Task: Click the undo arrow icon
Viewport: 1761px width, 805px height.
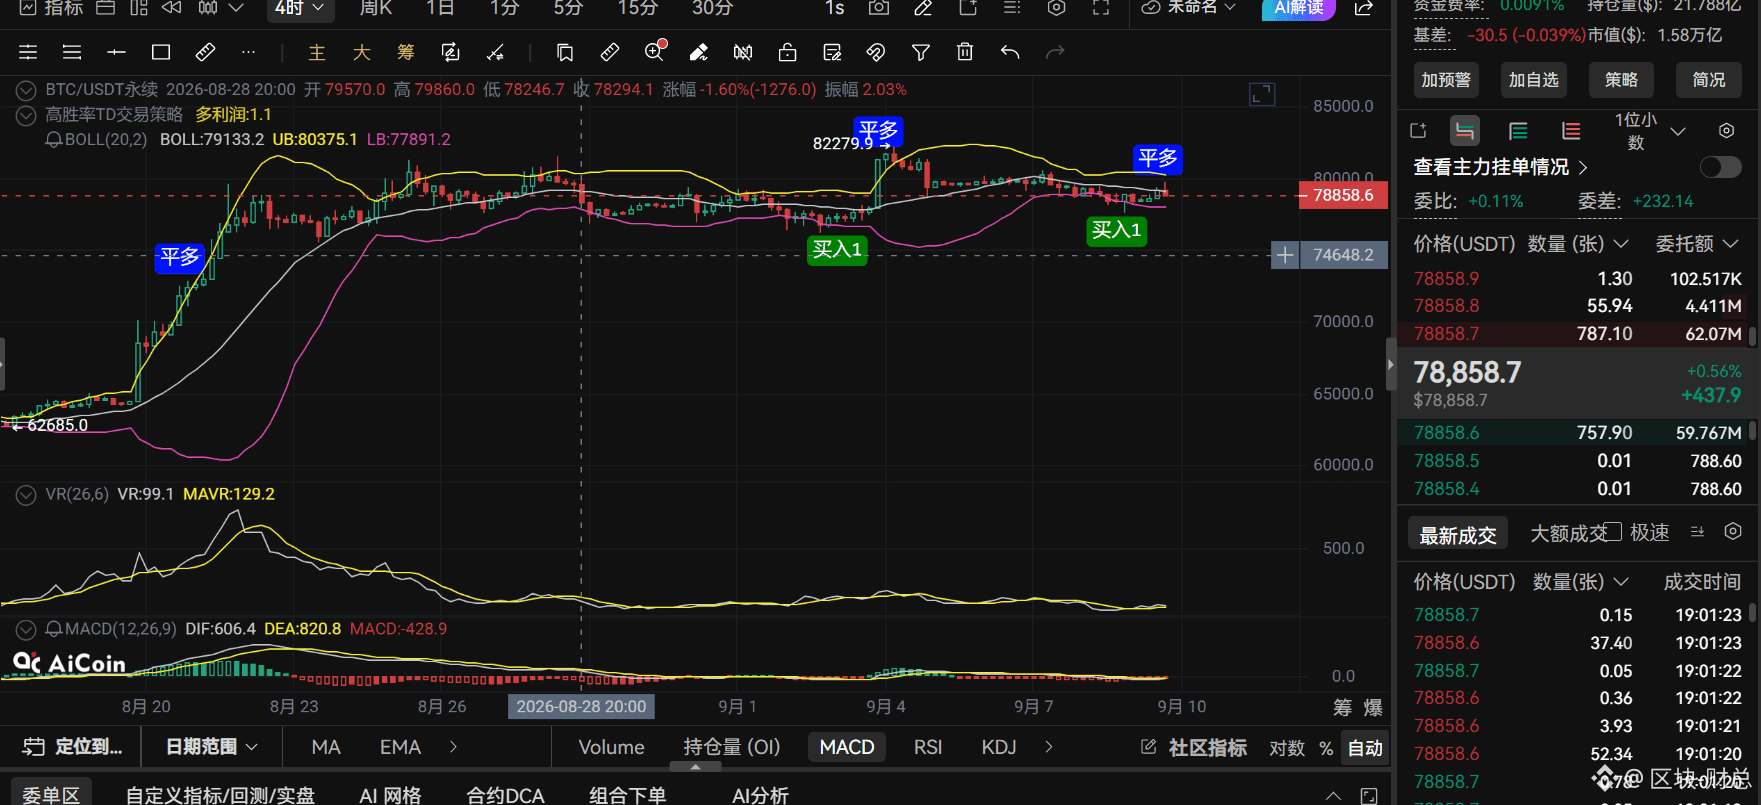Action: pos(1010,52)
